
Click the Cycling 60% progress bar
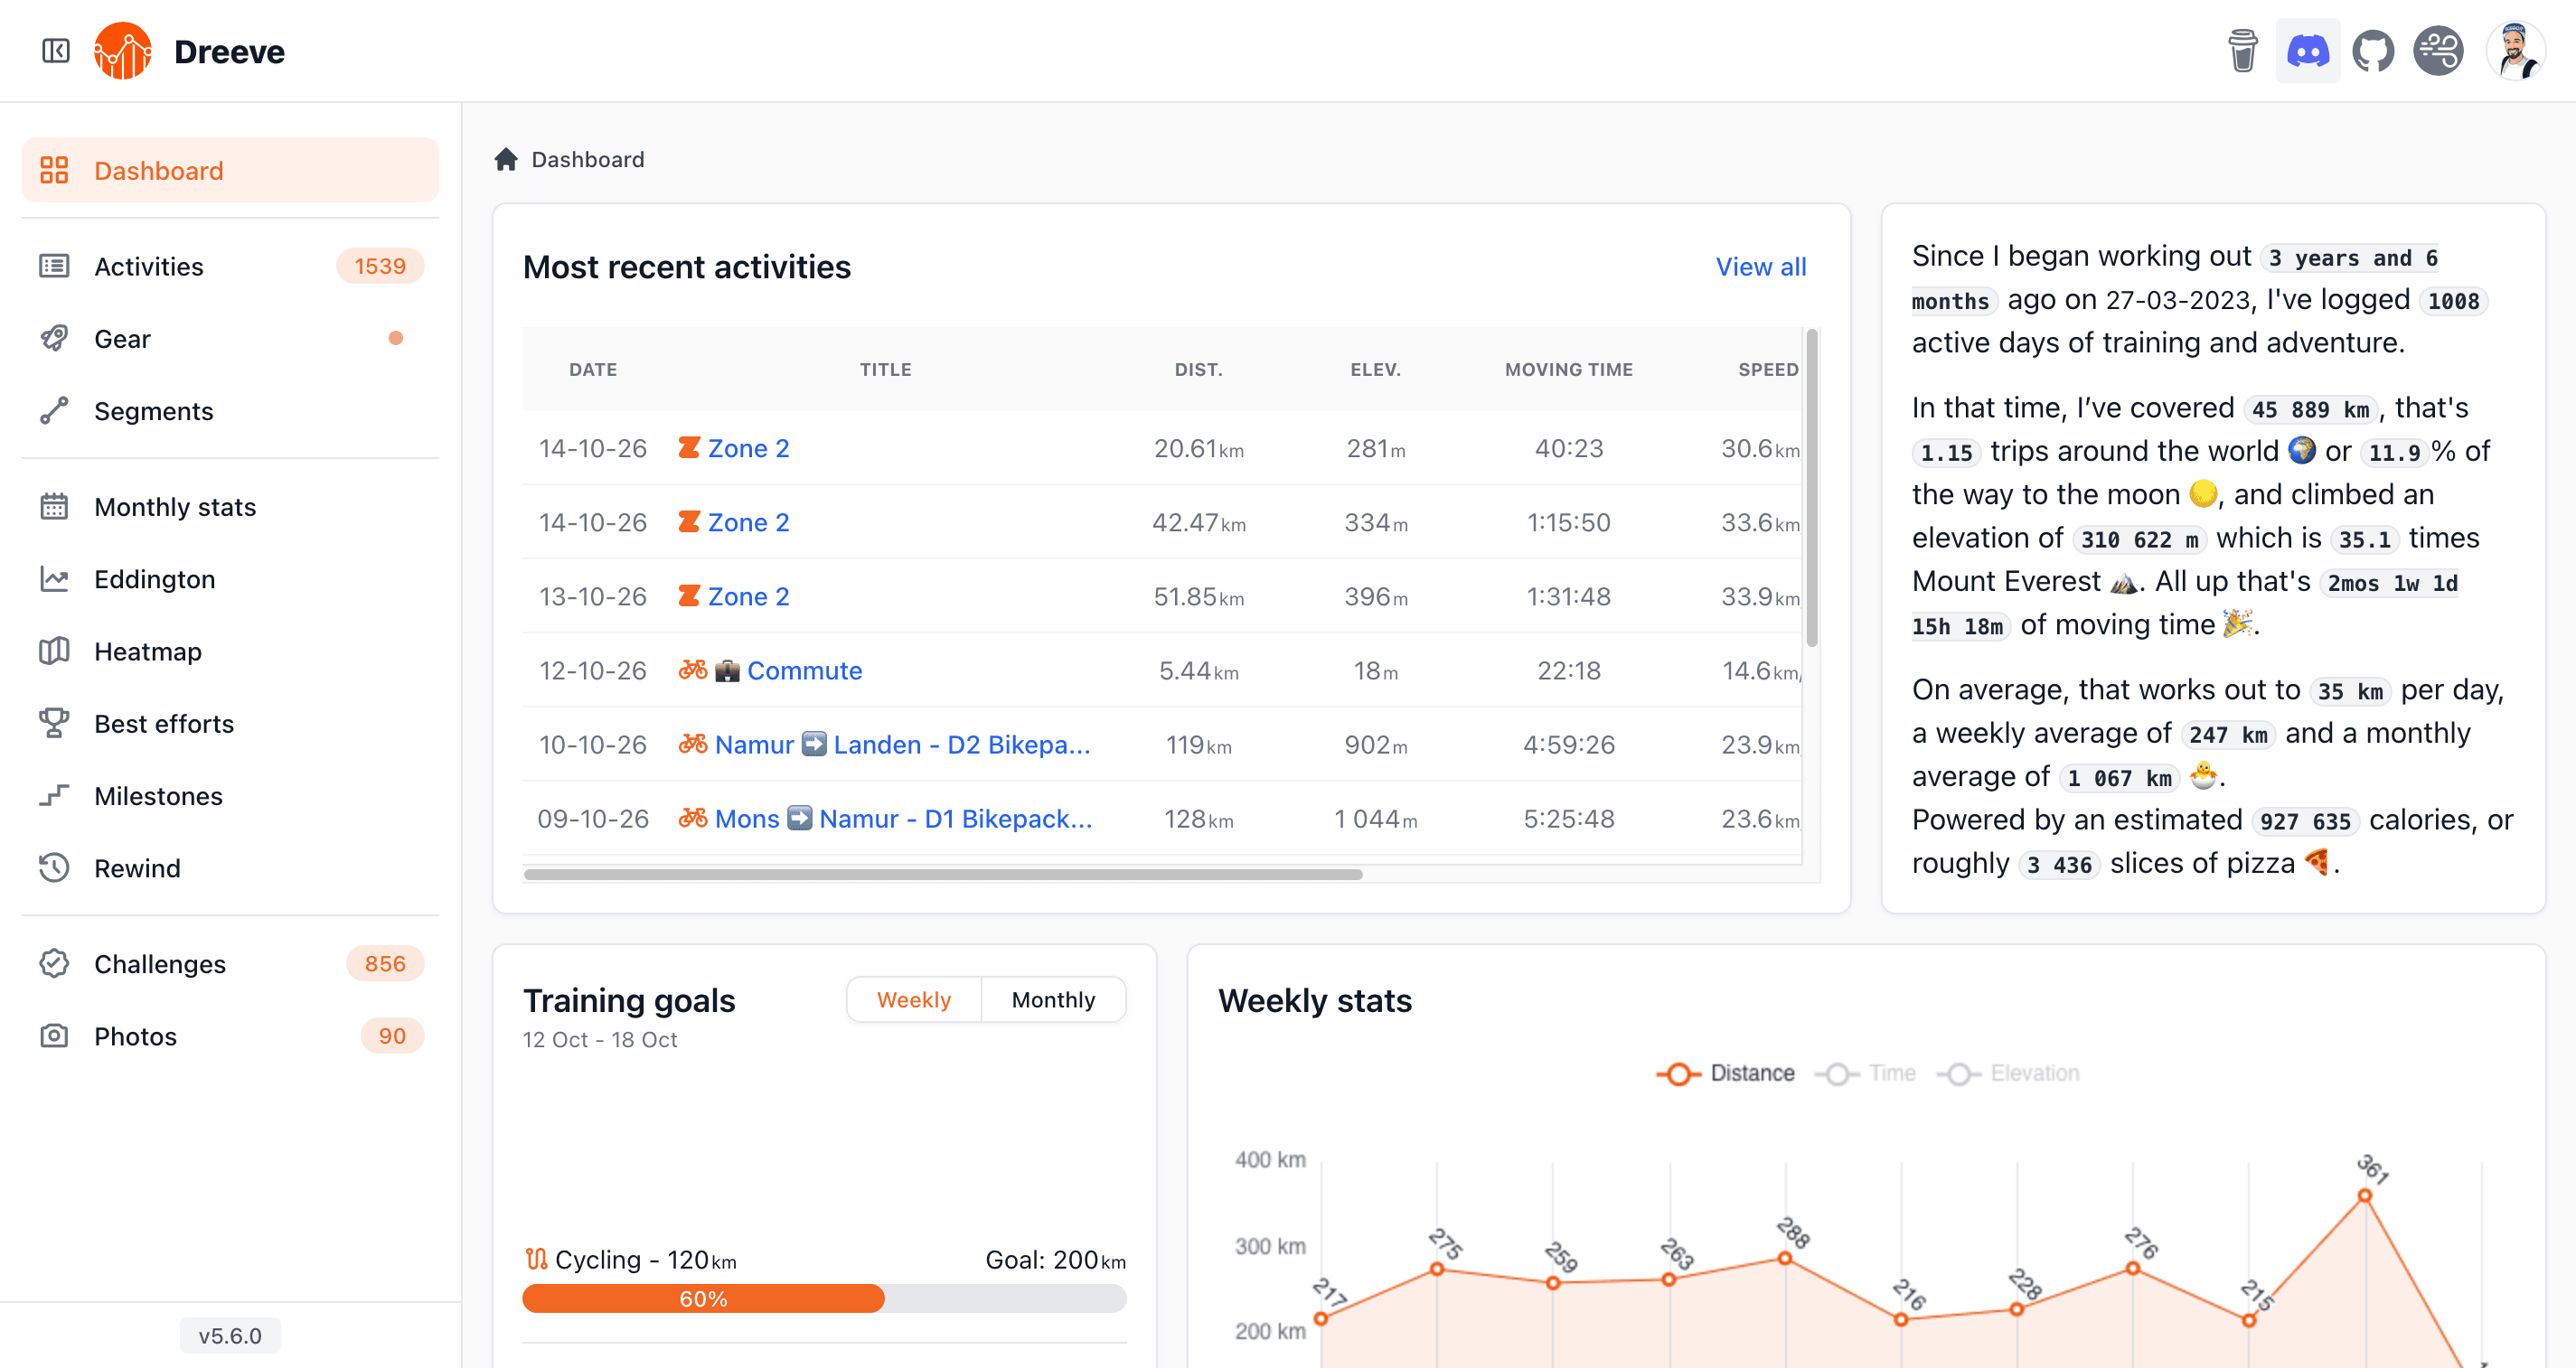[824, 1298]
